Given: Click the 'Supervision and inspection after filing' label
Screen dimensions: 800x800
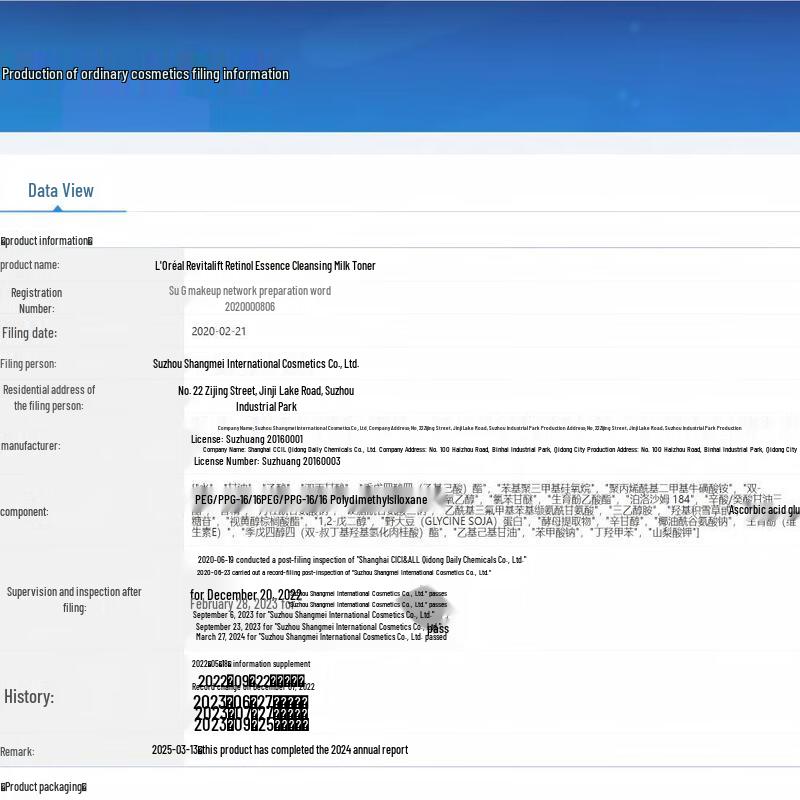Looking at the screenshot, I should 74,599.
